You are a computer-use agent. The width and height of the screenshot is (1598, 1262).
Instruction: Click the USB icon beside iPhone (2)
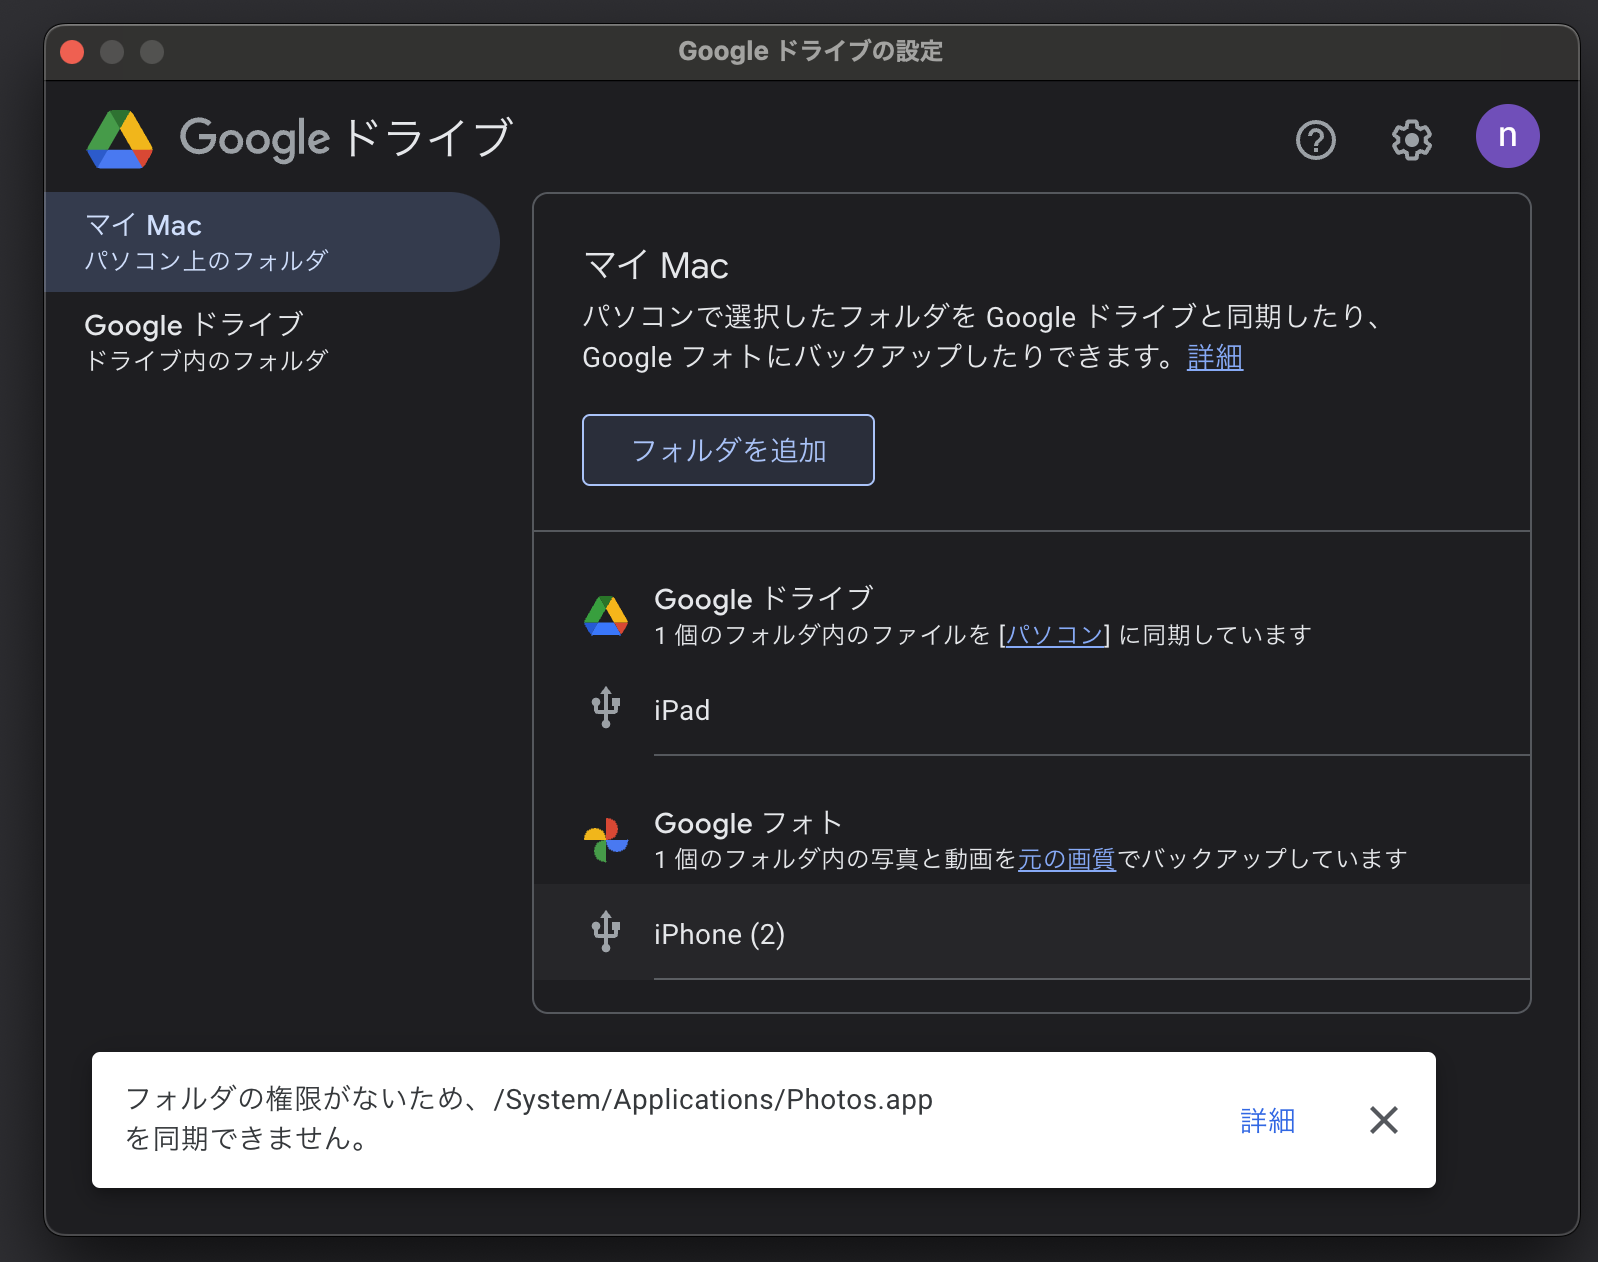pos(606,932)
